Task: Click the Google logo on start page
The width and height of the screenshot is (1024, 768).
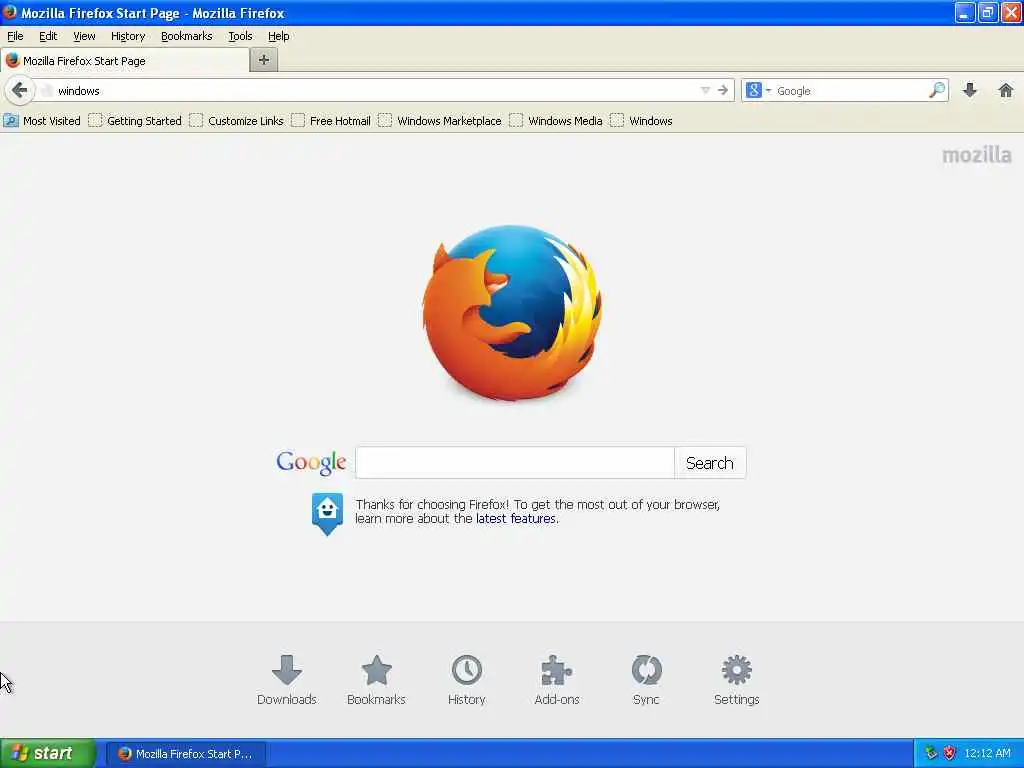Action: pyautogui.click(x=311, y=462)
